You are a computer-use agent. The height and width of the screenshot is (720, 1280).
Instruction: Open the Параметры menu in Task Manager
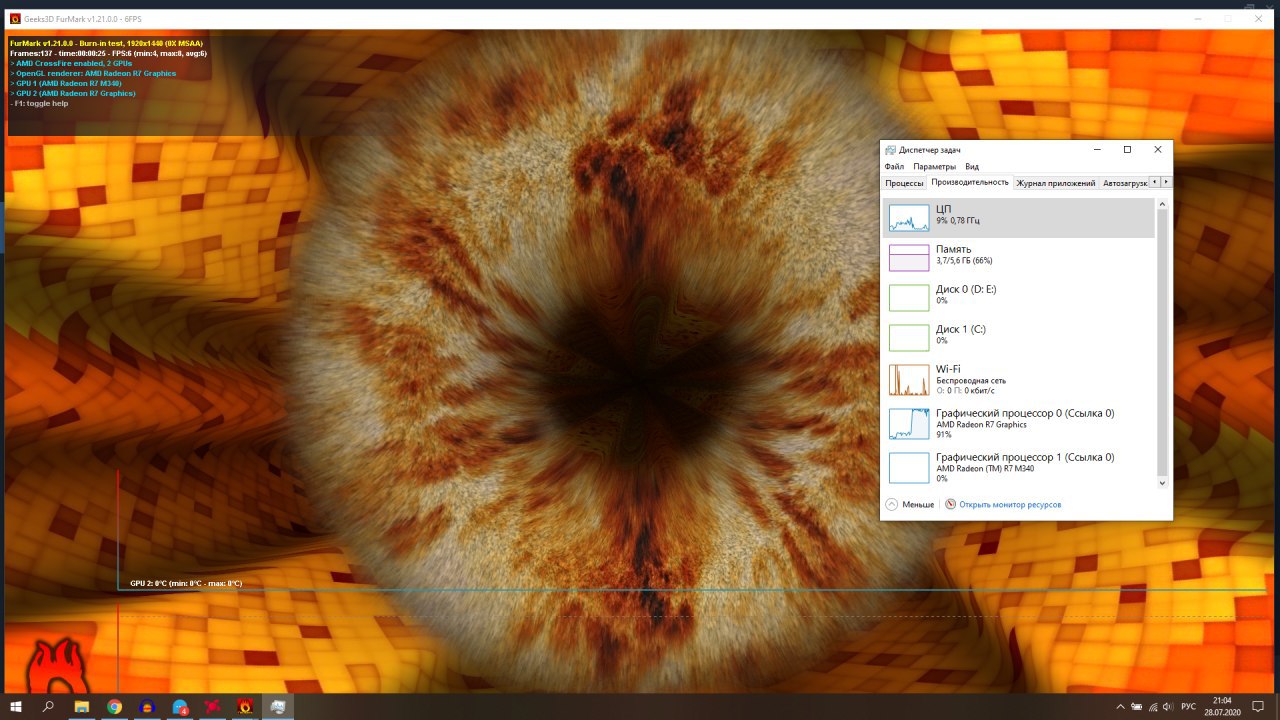click(x=934, y=167)
